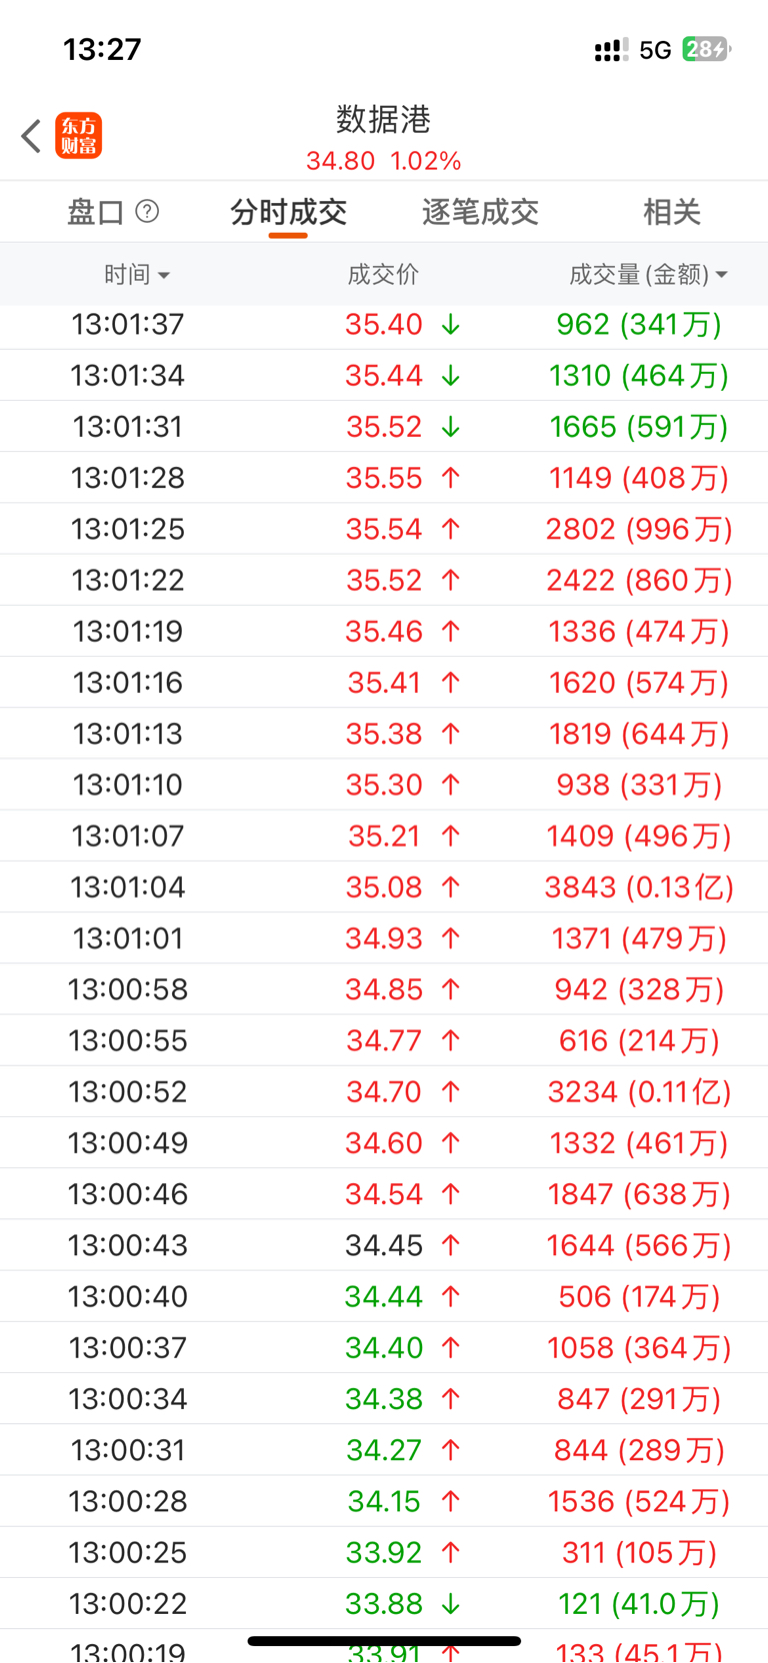Expand the 时间 sort dropdown

164,275
